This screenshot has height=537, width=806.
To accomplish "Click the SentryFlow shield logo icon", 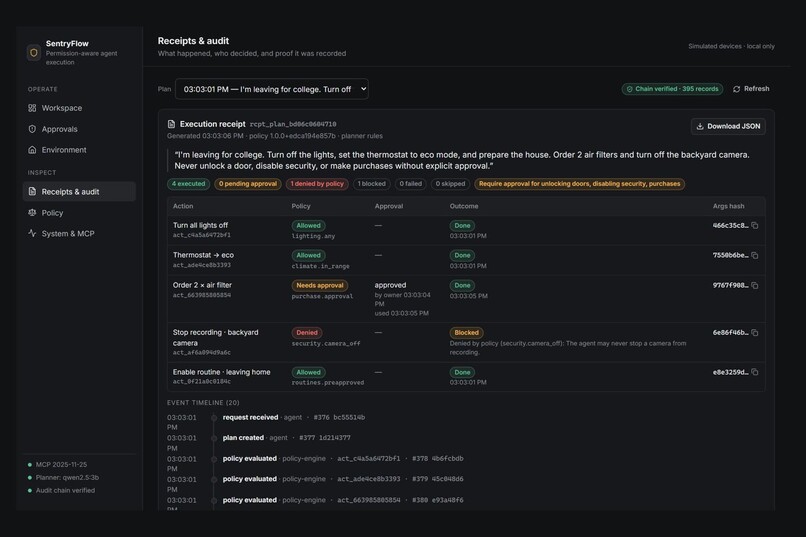I will coord(34,52).
